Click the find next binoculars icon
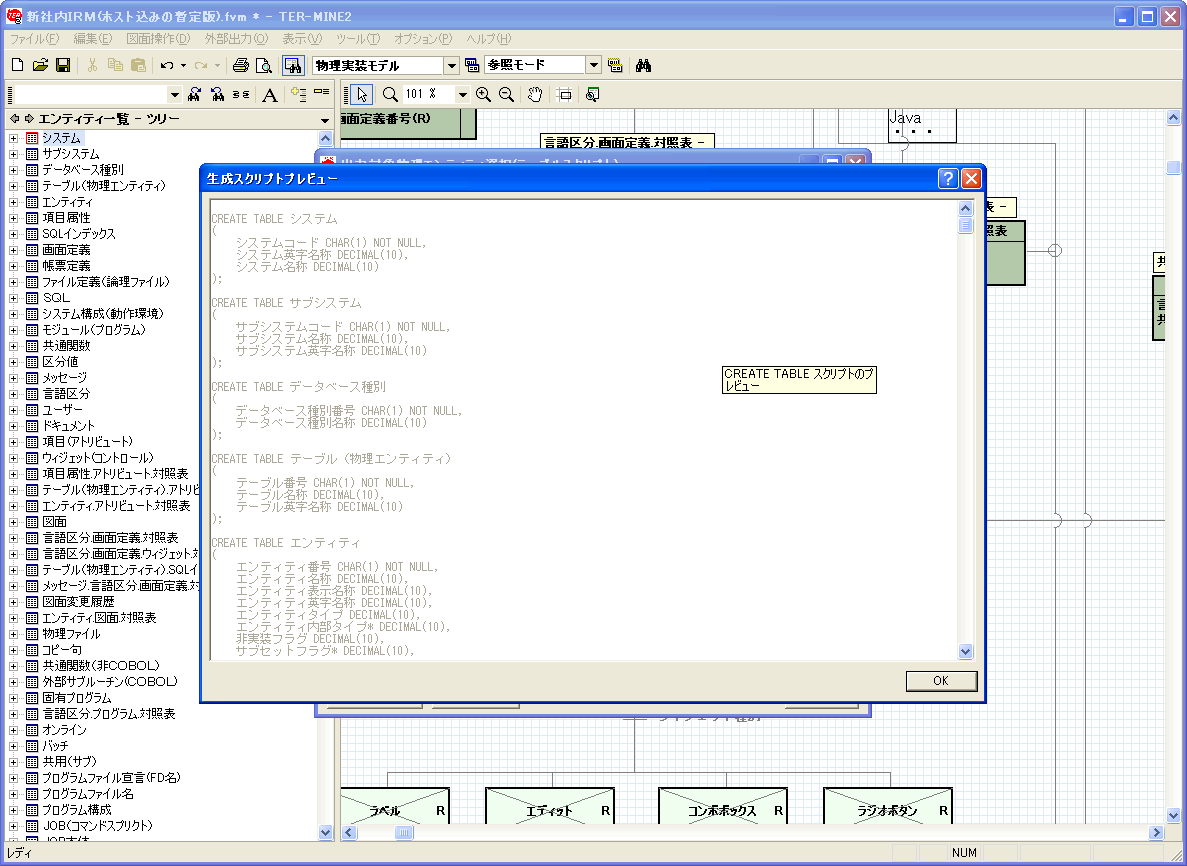The width and height of the screenshot is (1187, 866). 195,95
